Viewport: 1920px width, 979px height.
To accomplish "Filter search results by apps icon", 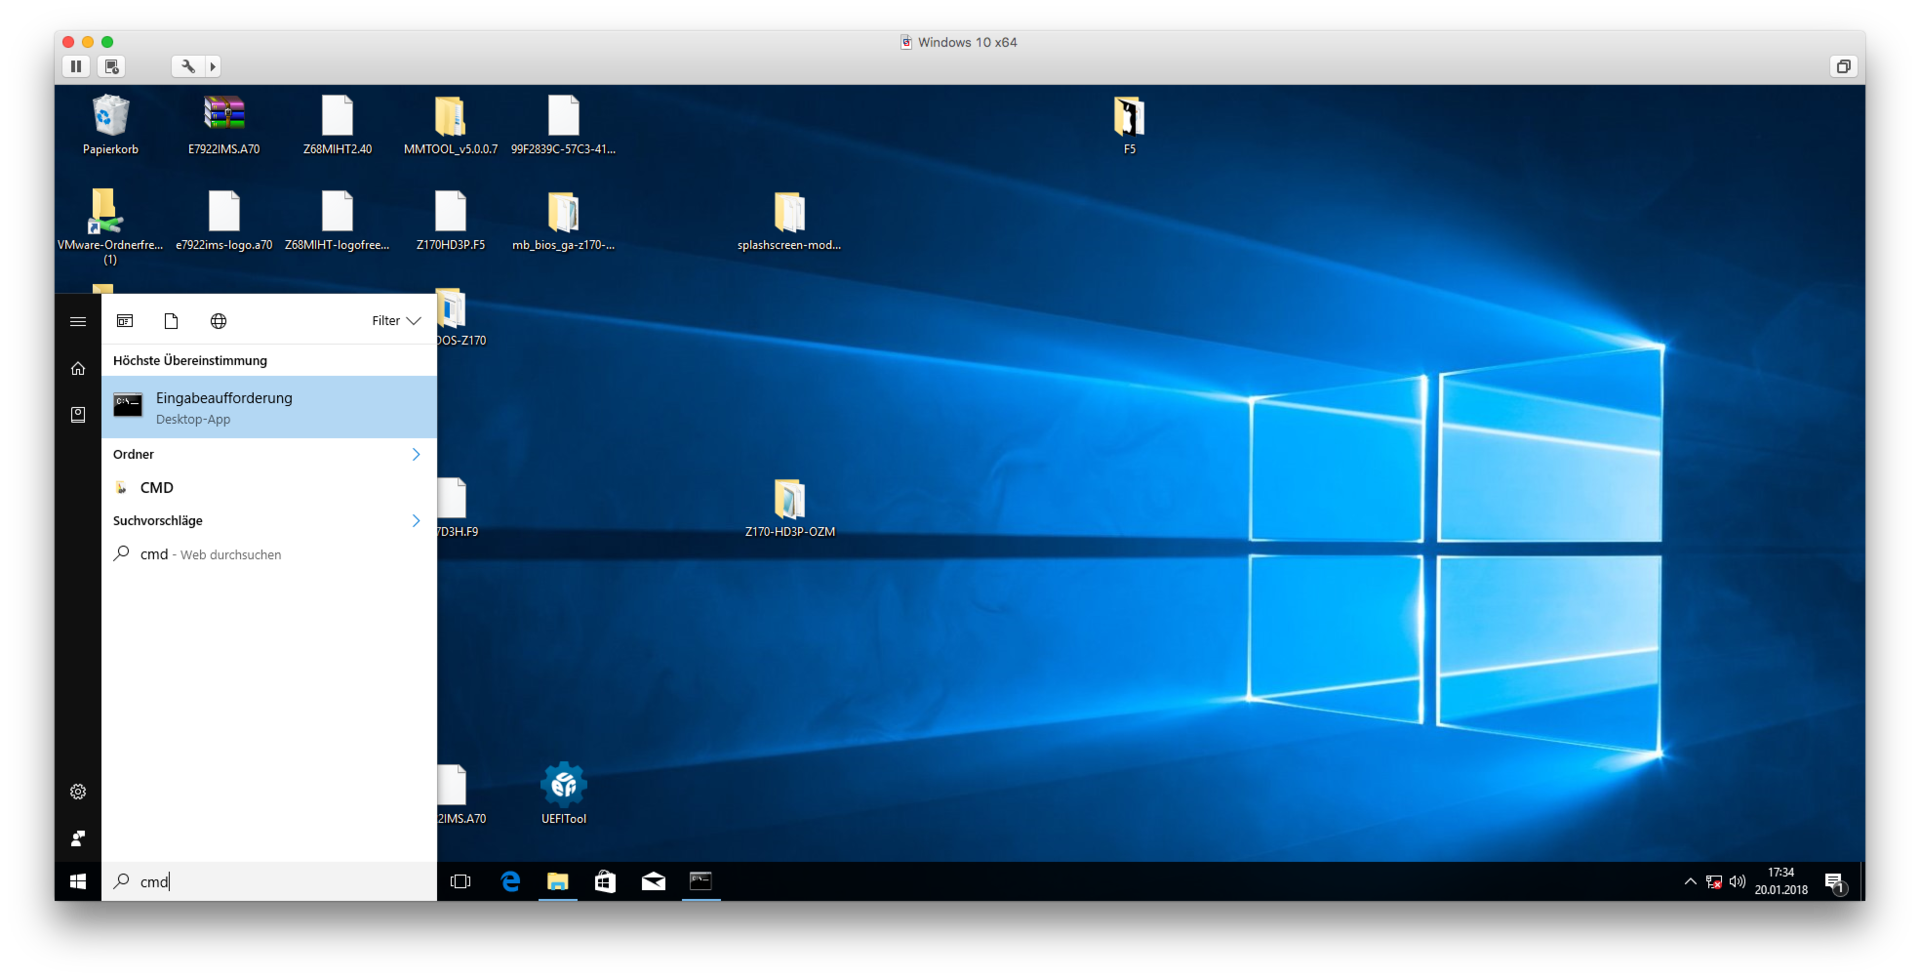I will tap(125, 321).
